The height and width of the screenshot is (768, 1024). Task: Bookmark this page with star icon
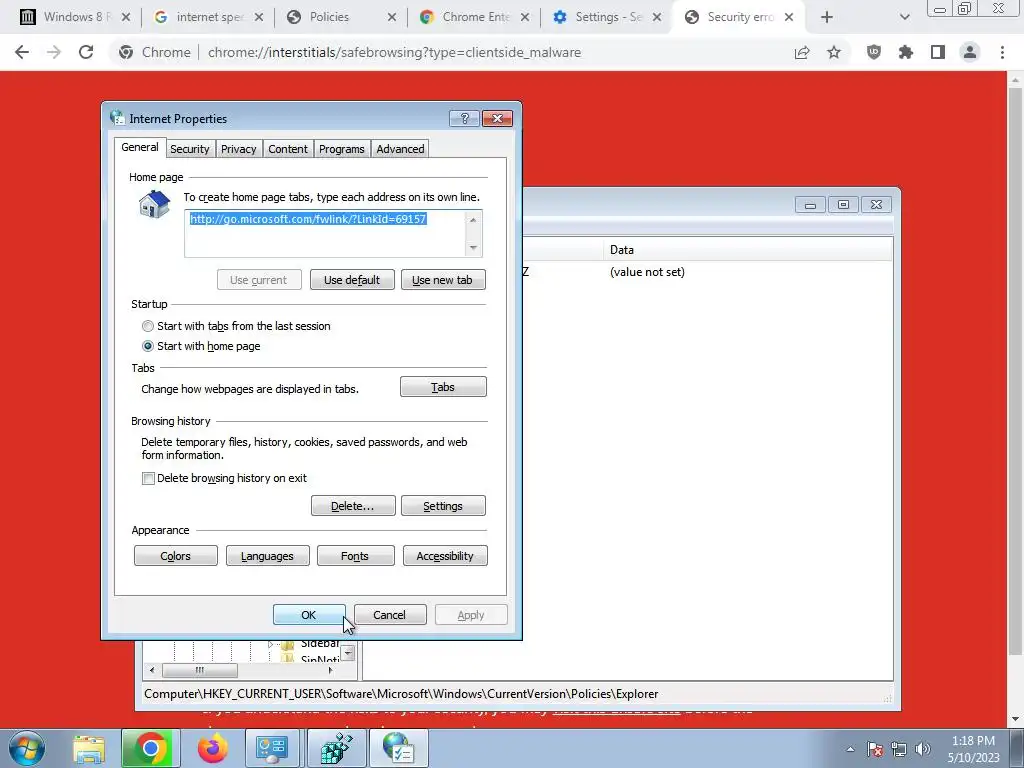[x=834, y=52]
